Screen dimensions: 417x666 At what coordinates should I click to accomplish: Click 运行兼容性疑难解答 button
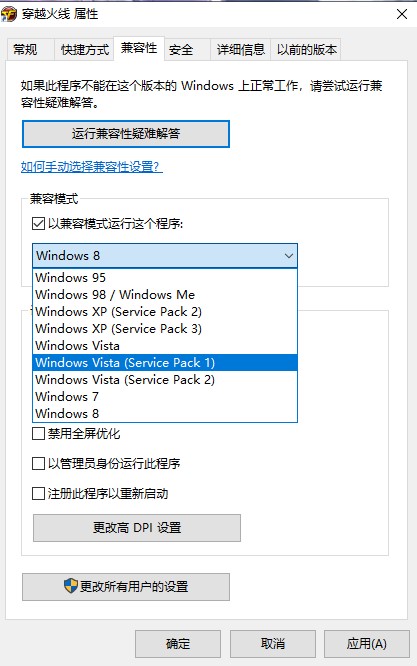pos(126,134)
